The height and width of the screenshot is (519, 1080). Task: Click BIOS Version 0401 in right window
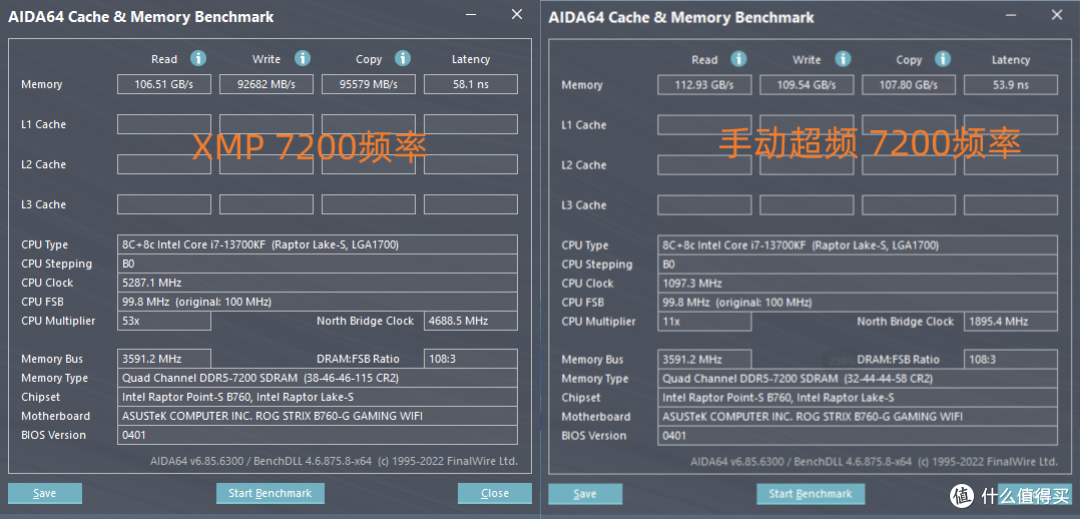(858, 436)
